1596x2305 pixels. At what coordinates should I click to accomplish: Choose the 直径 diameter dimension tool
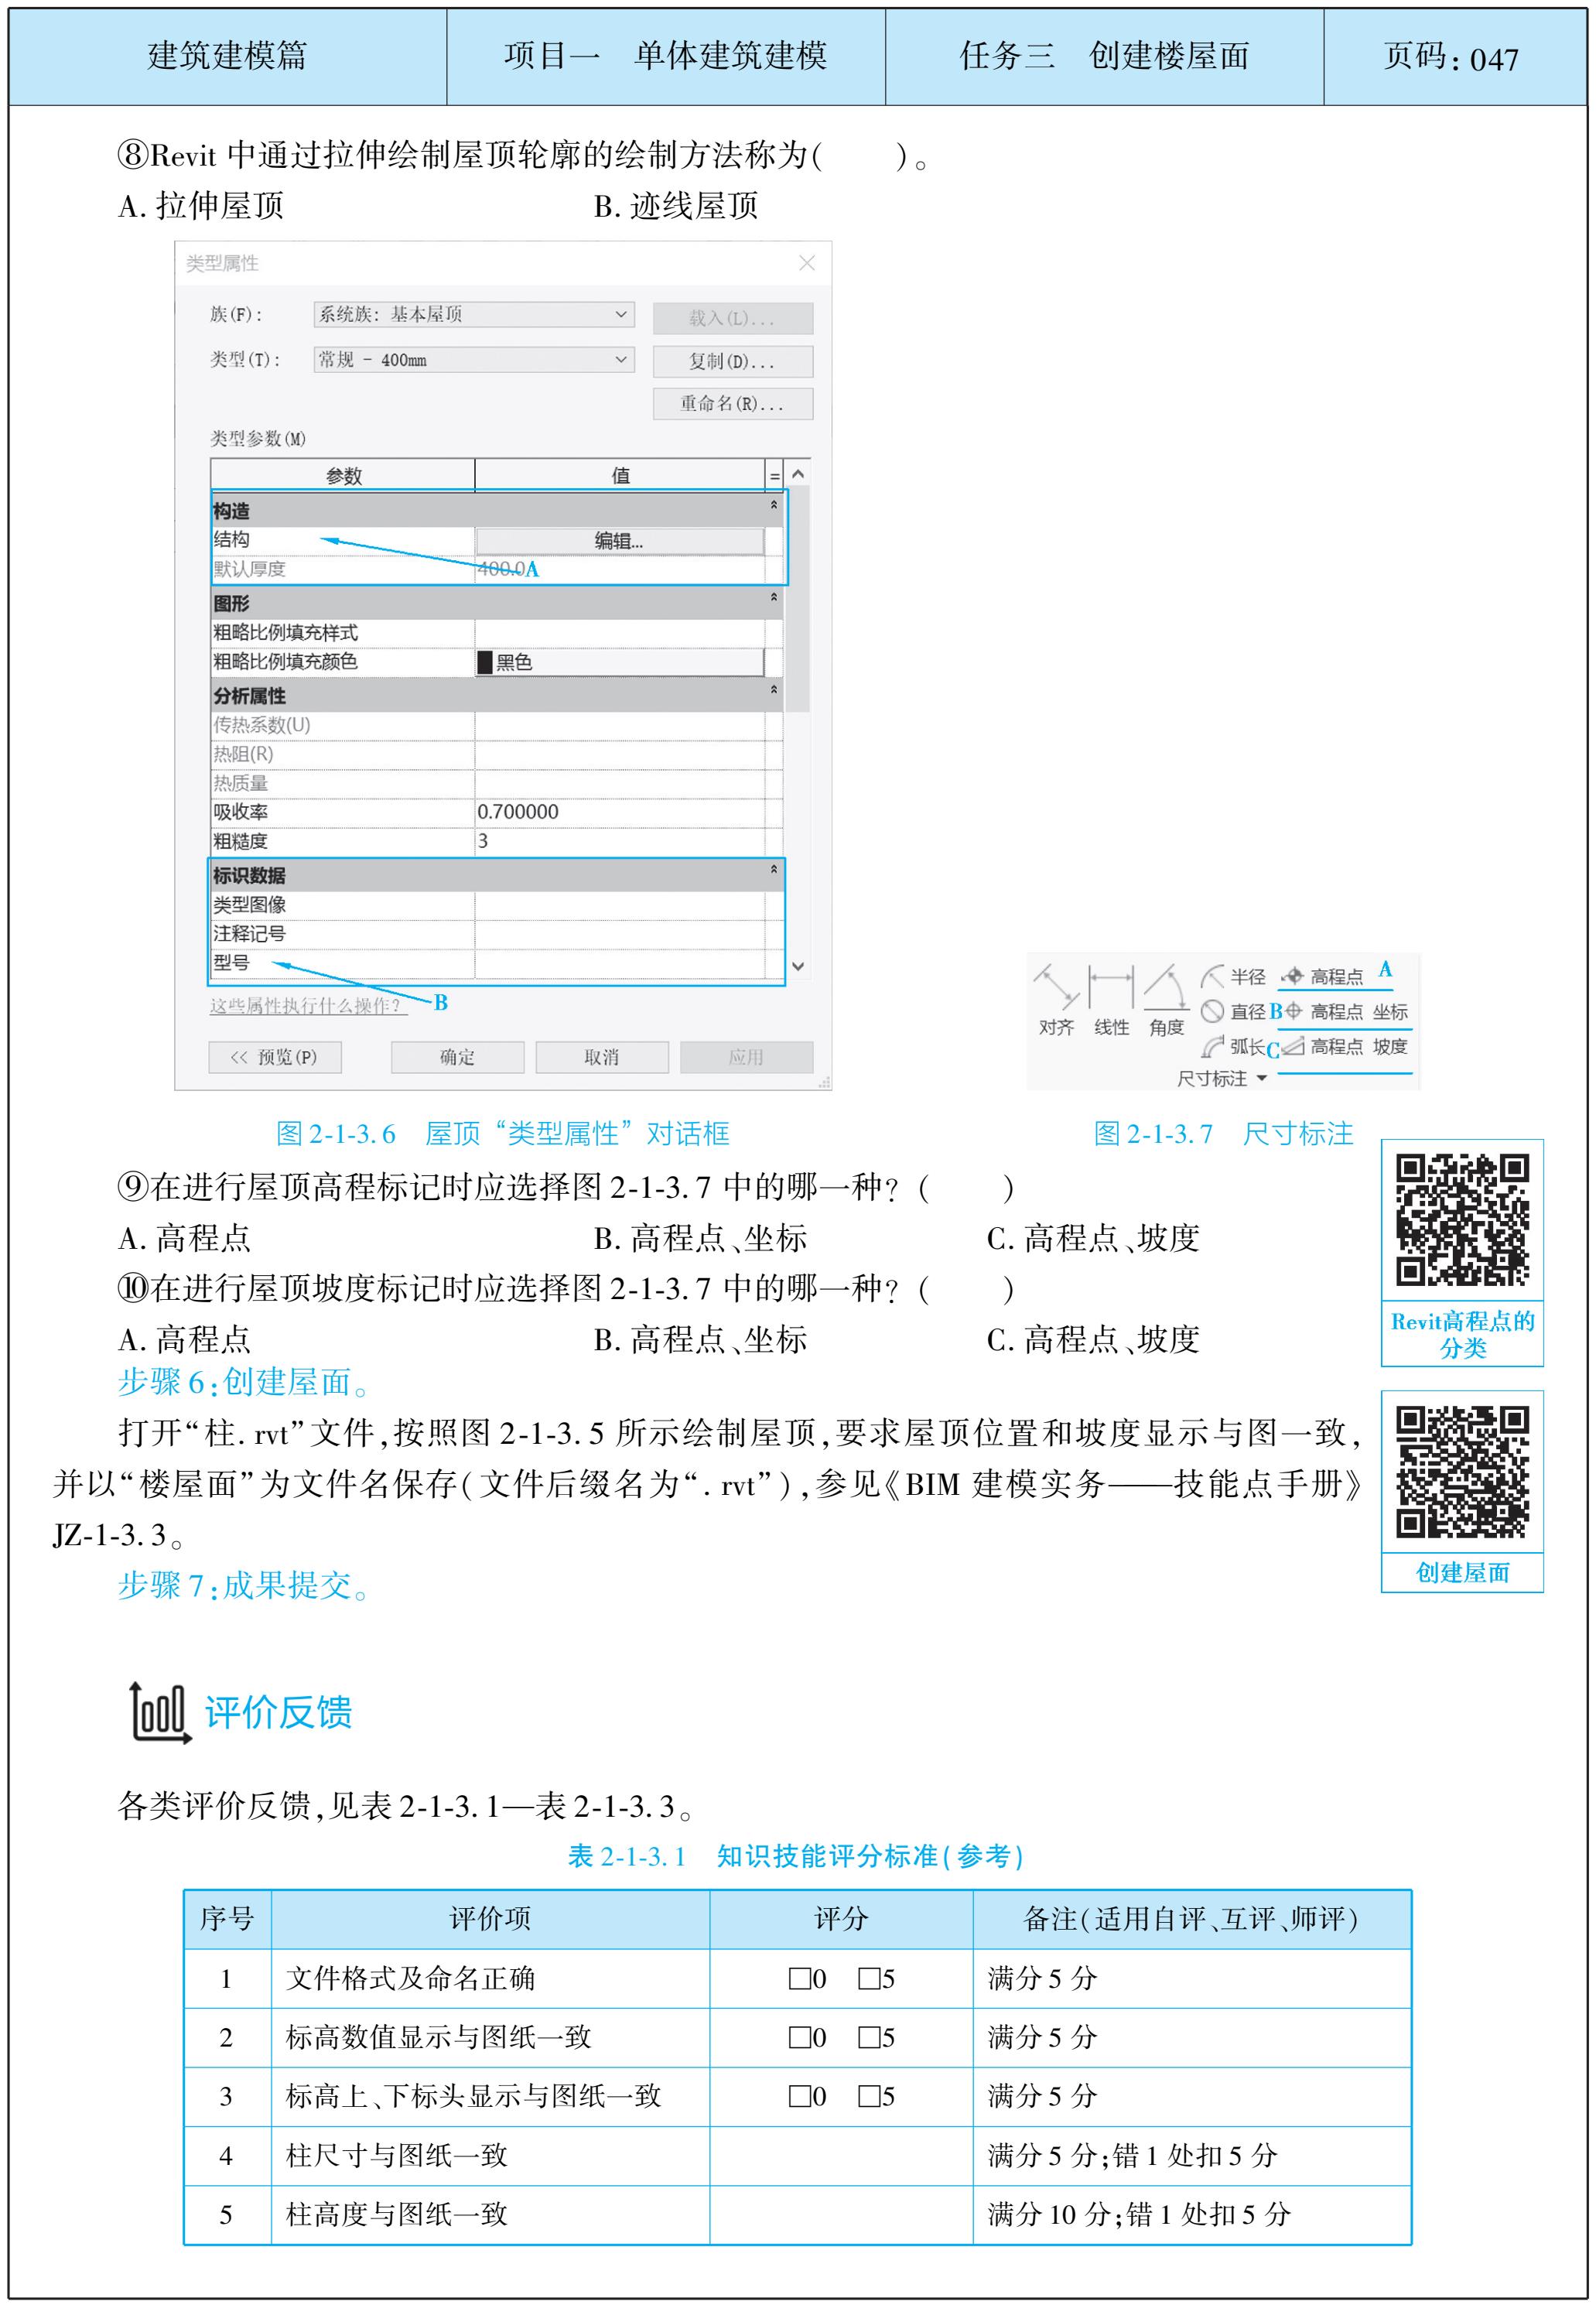(x=1233, y=1011)
